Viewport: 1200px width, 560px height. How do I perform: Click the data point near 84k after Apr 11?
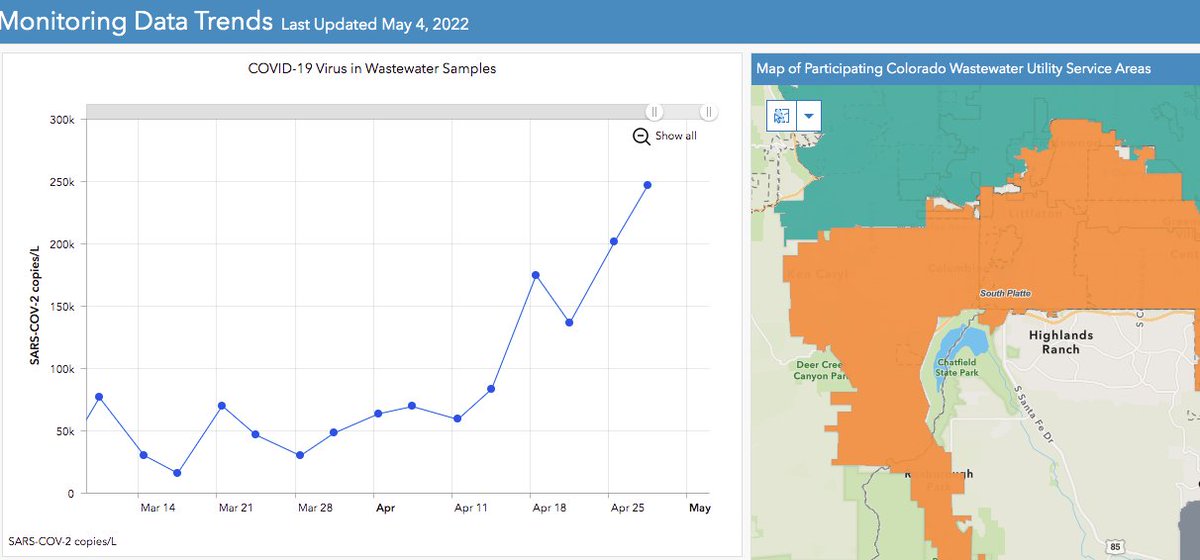(491, 389)
